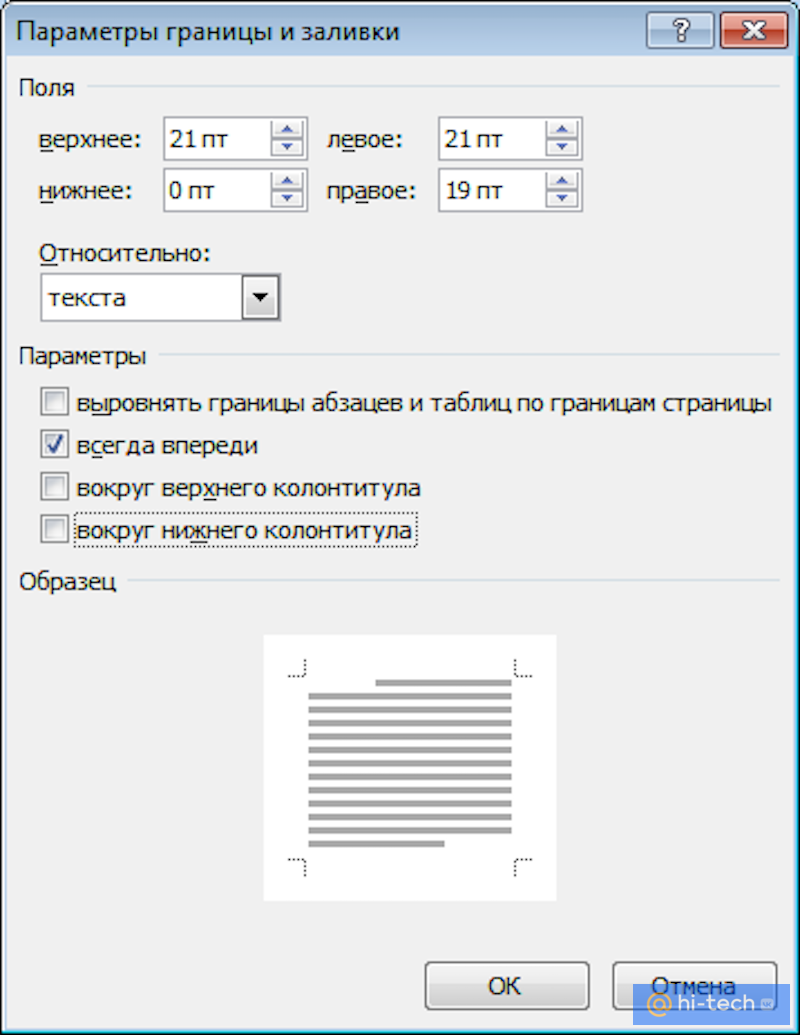Image resolution: width=800 pixels, height=1035 pixels.
Task: Check the вокруг нижнего колонтитула option
Action: [x=54, y=529]
